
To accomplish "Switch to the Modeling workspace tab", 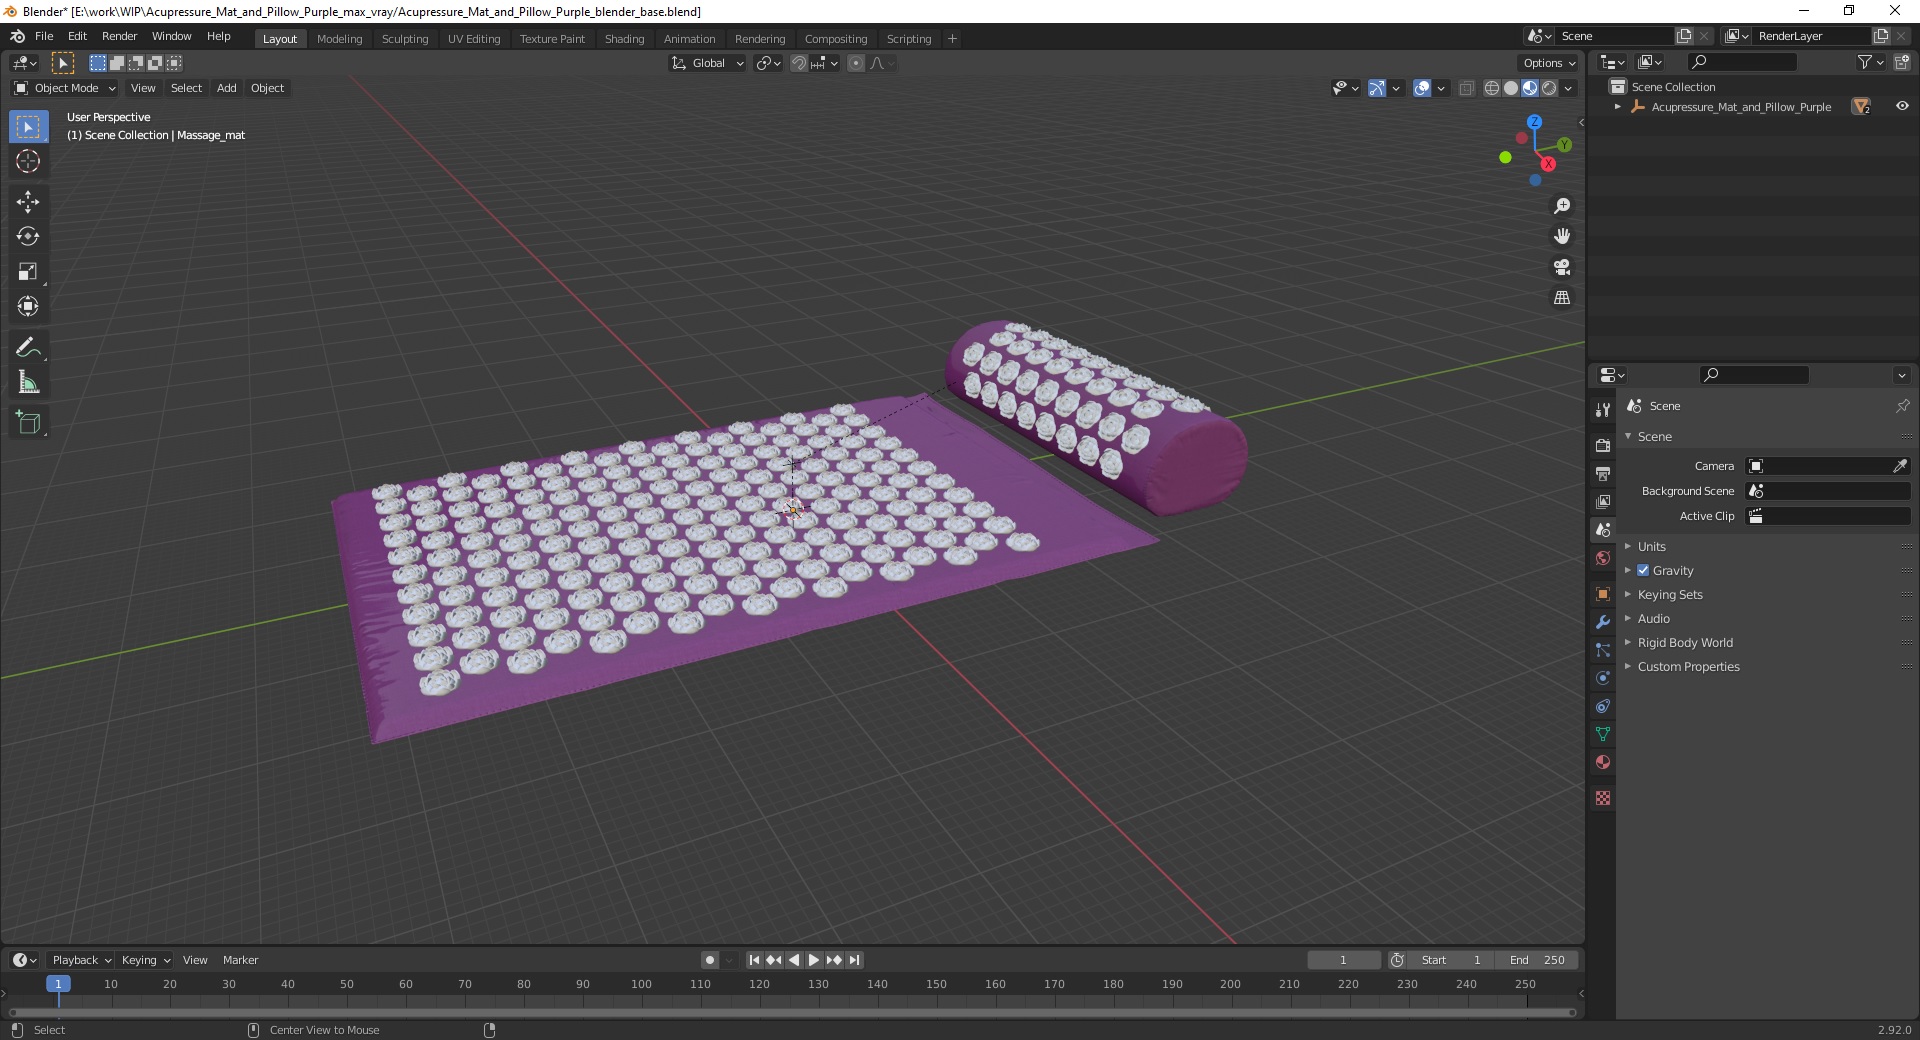I will pyautogui.click(x=339, y=39).
